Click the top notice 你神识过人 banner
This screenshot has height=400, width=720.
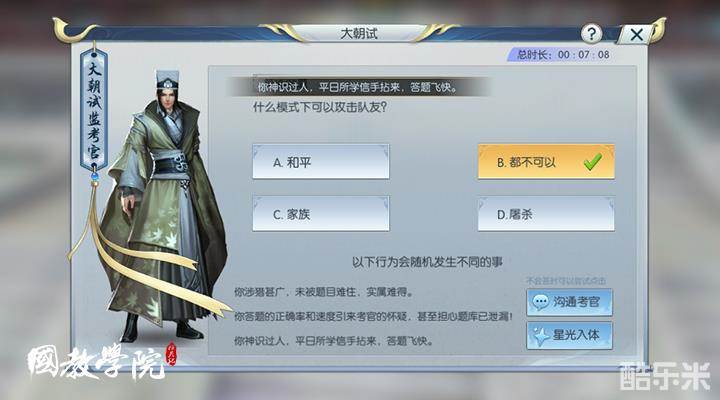pyautogui.click(x=358, y=87)
